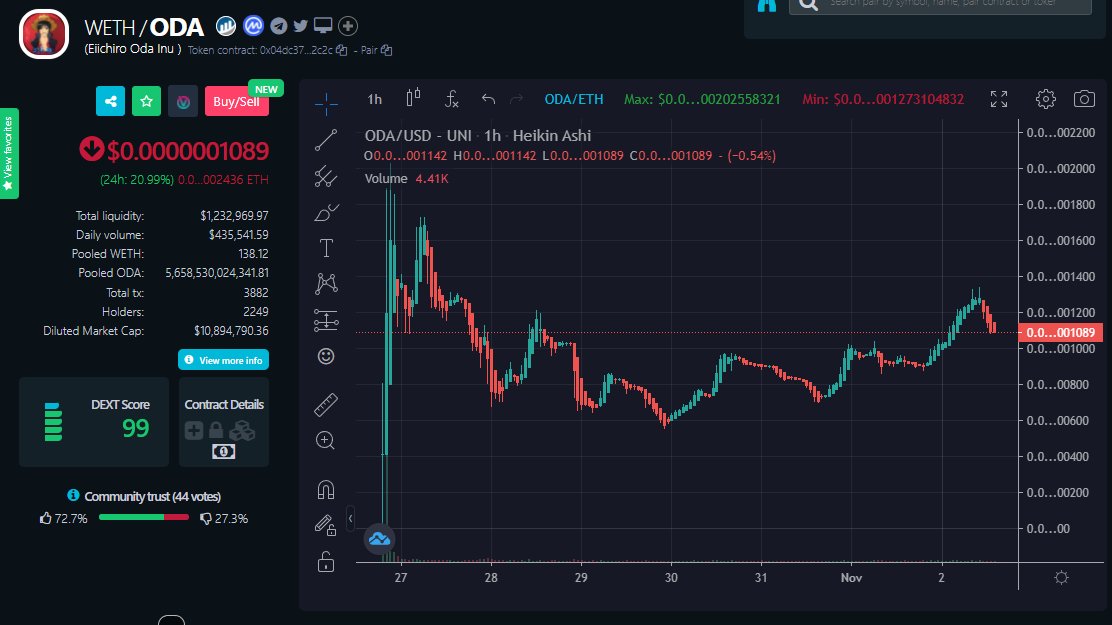Open the candle chart style menu
Screen dimensions: 1112x625
pyautogui.click(x=413, y=99)
